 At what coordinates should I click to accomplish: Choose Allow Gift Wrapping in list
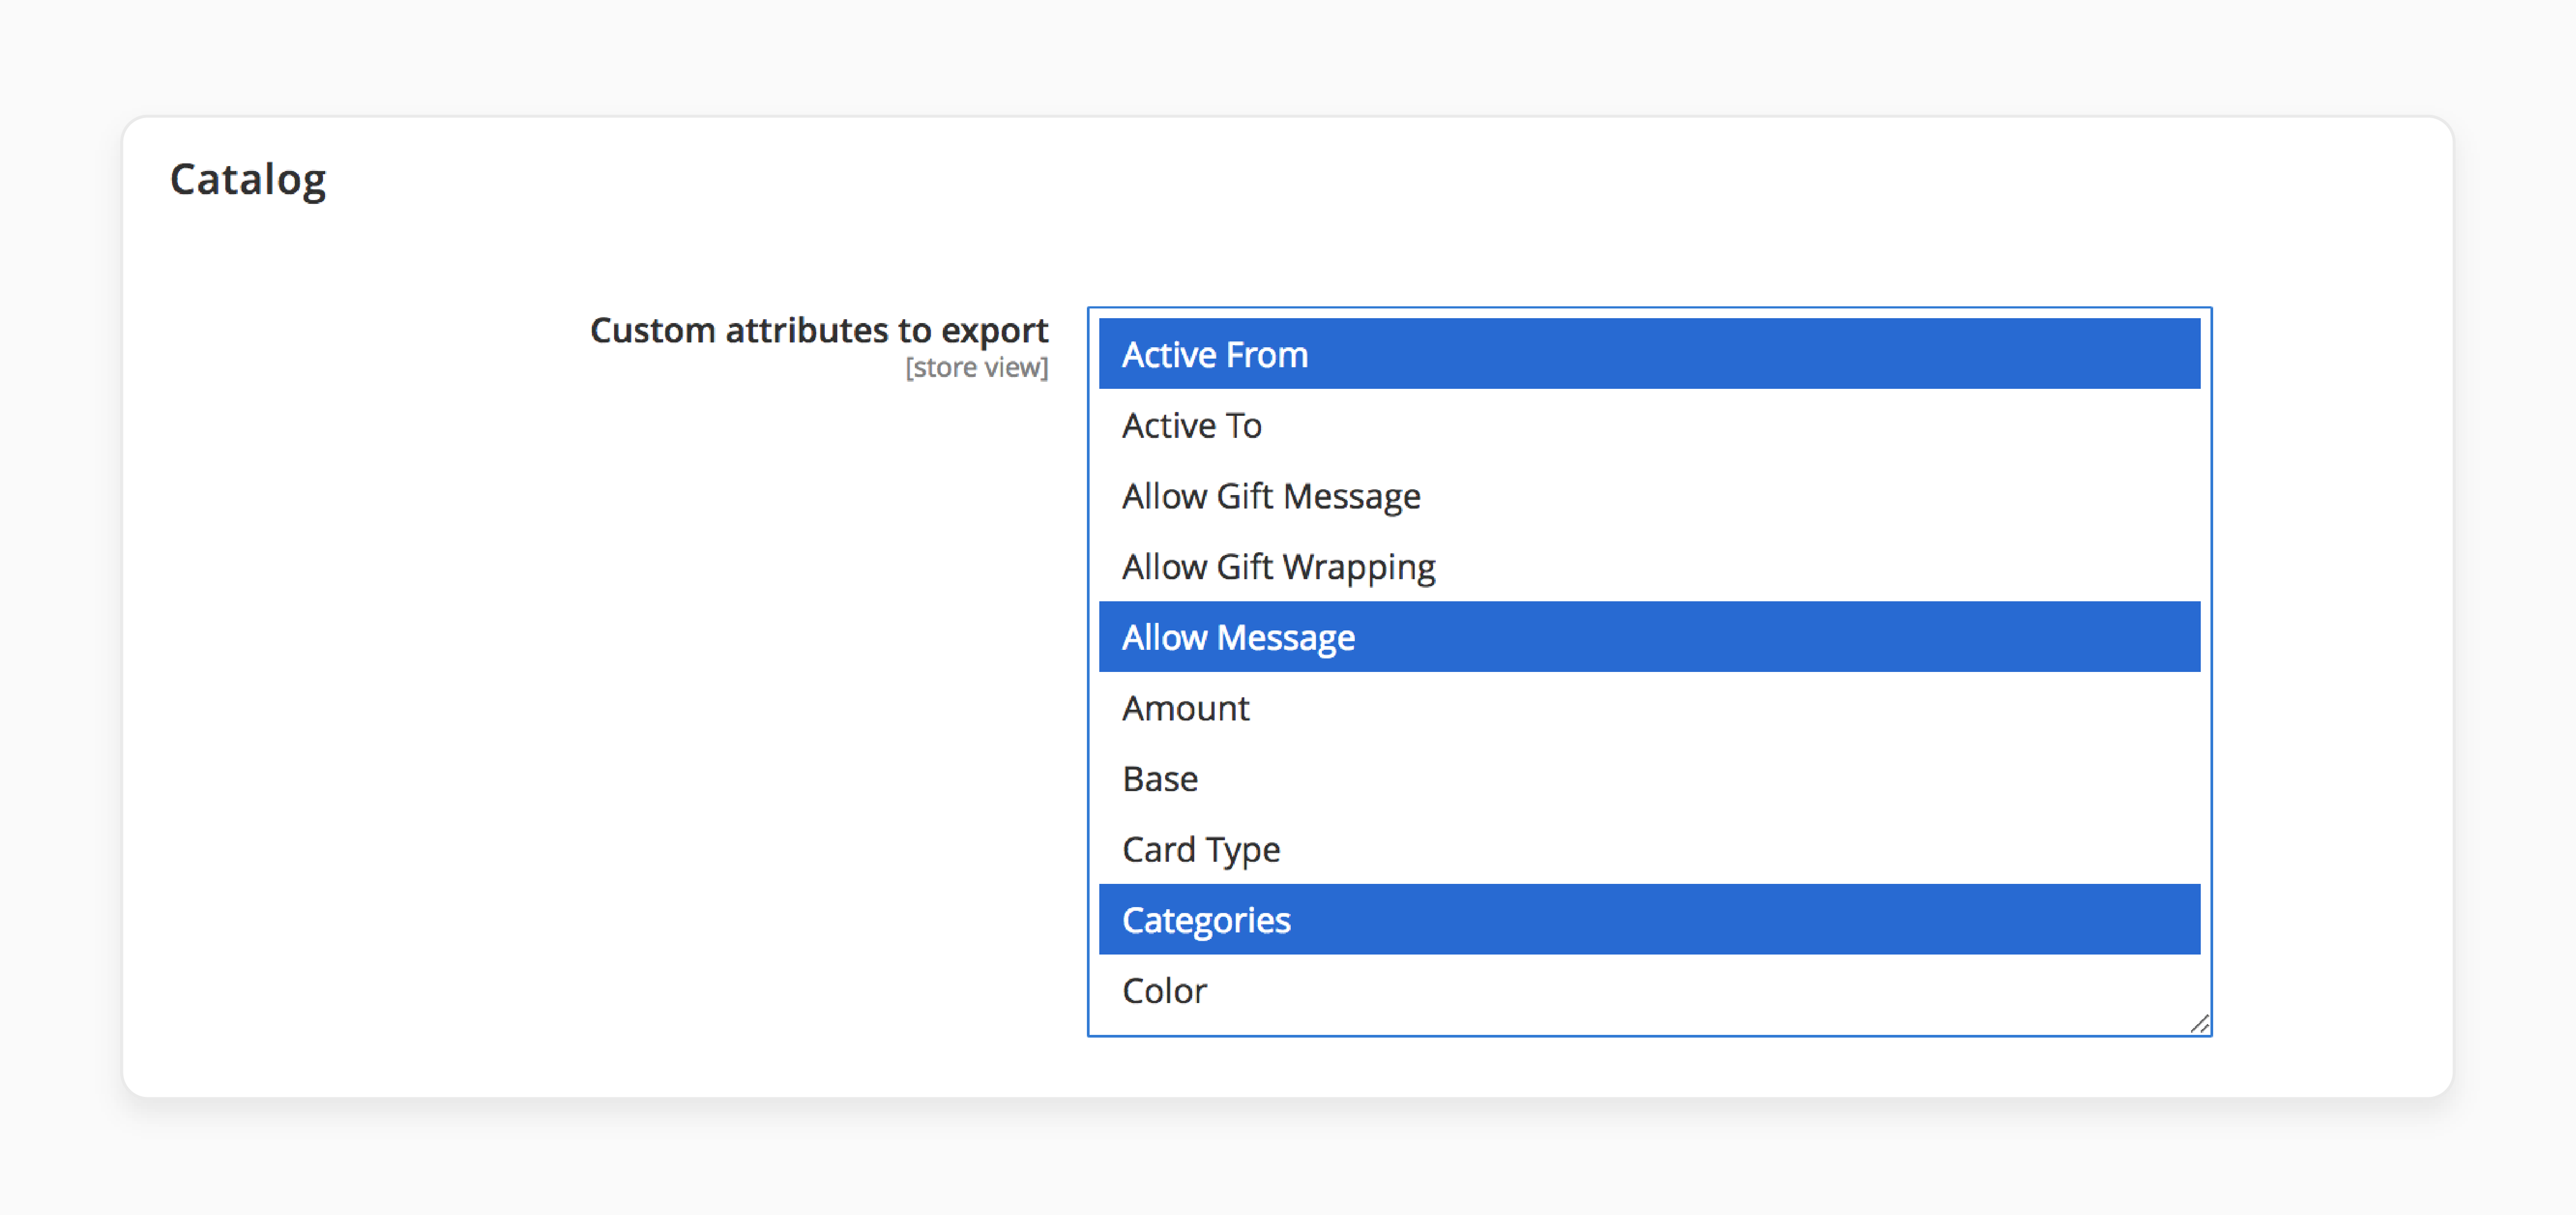coord(1649,566)
